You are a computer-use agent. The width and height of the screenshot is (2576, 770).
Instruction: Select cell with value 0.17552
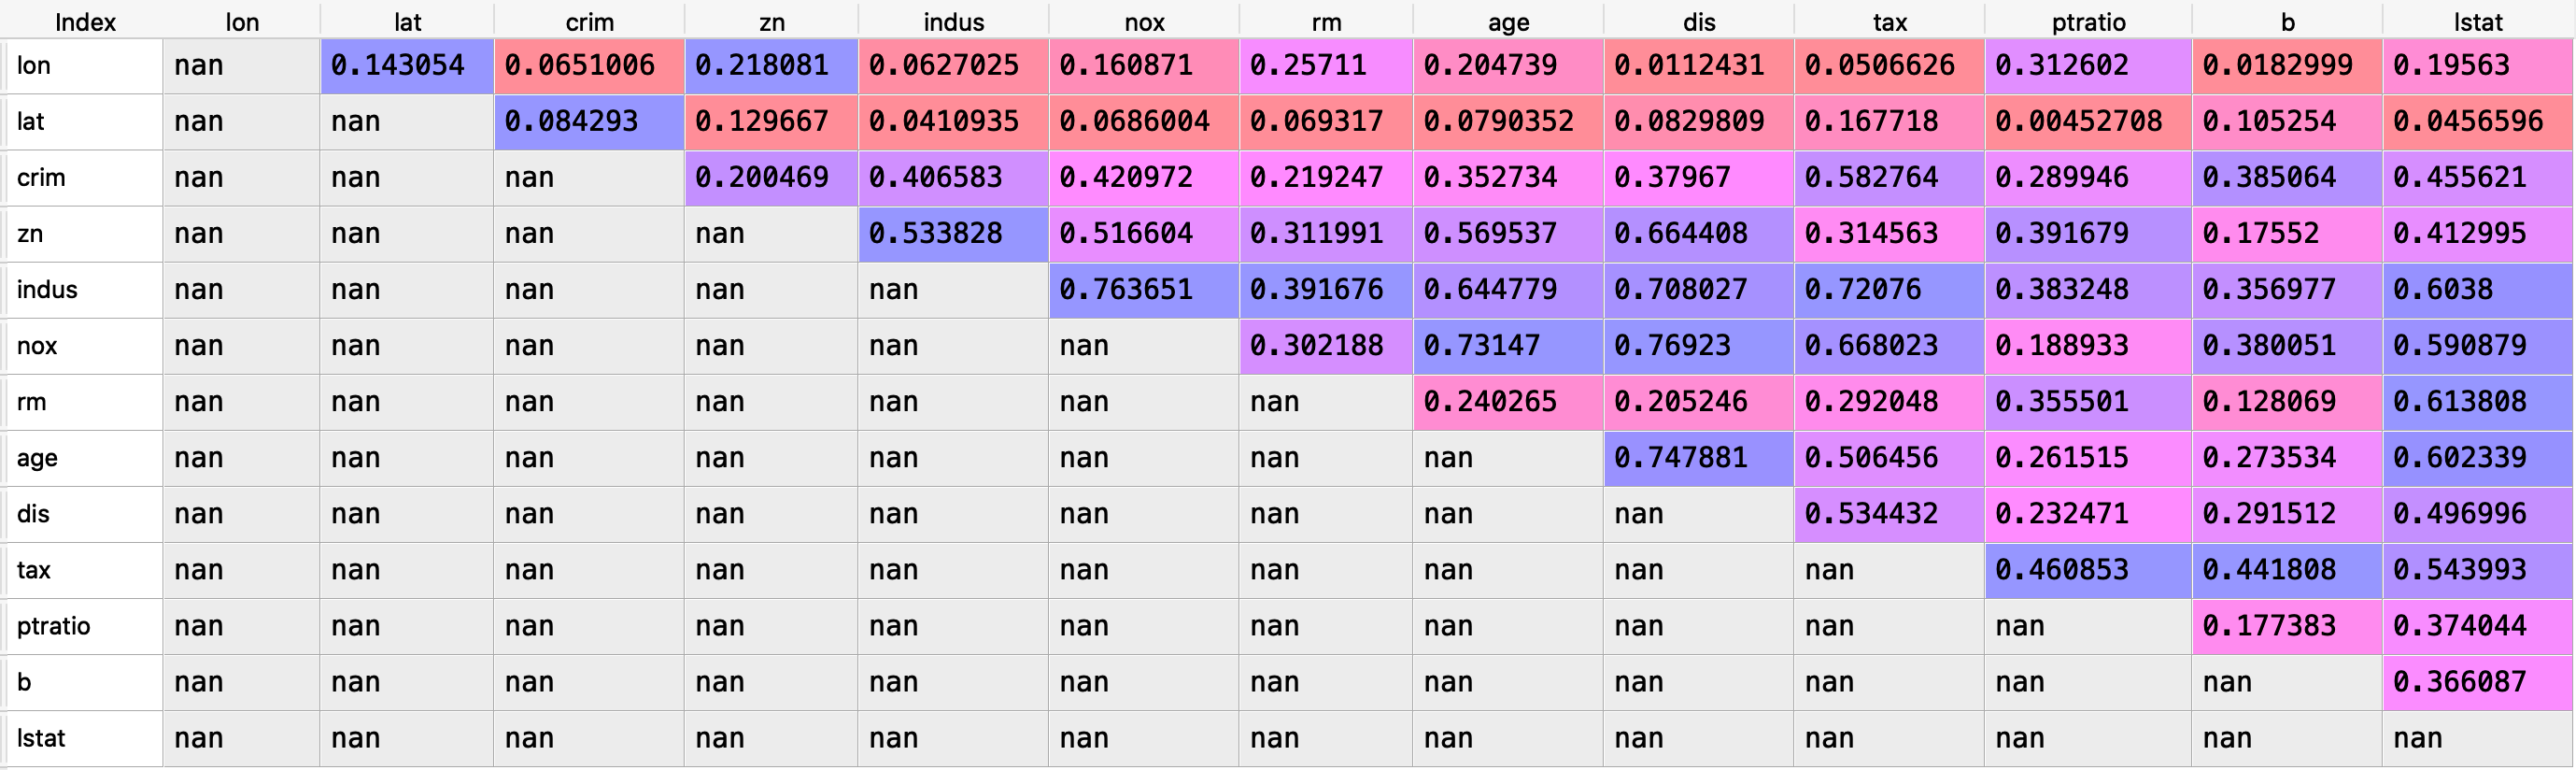point(2287,234)
